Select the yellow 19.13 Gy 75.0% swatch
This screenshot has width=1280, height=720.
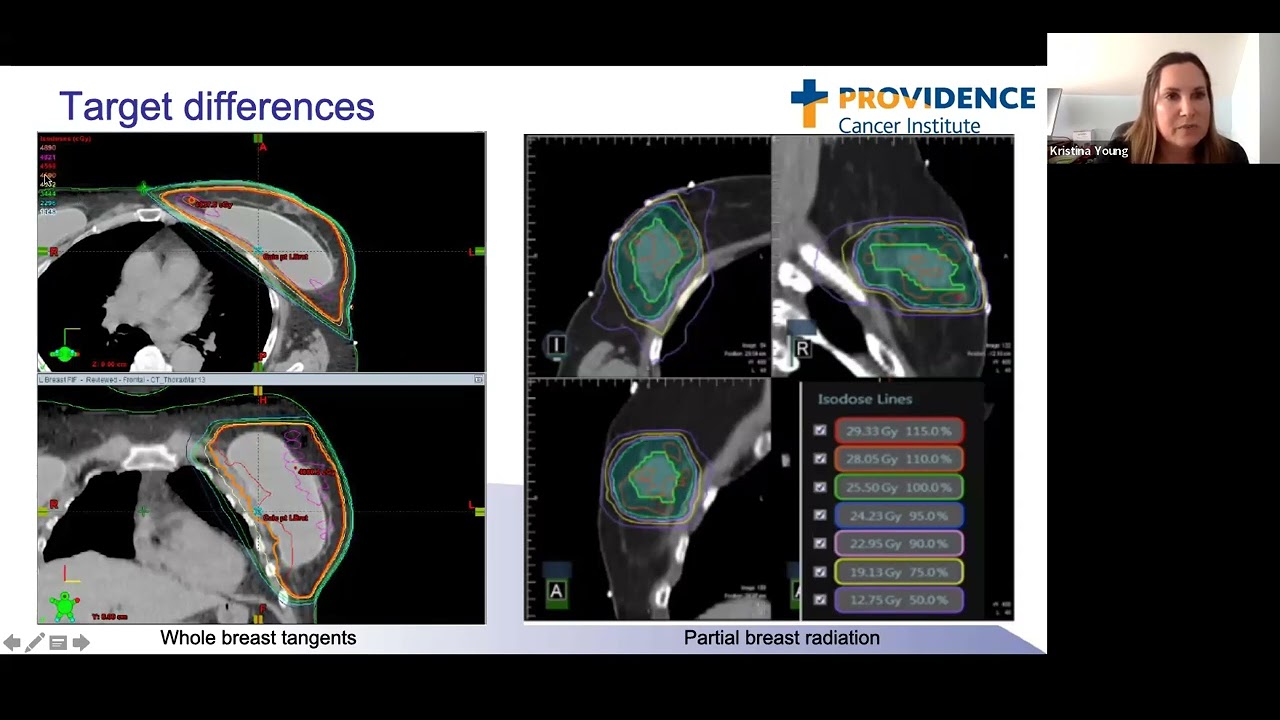pos(899,572)
